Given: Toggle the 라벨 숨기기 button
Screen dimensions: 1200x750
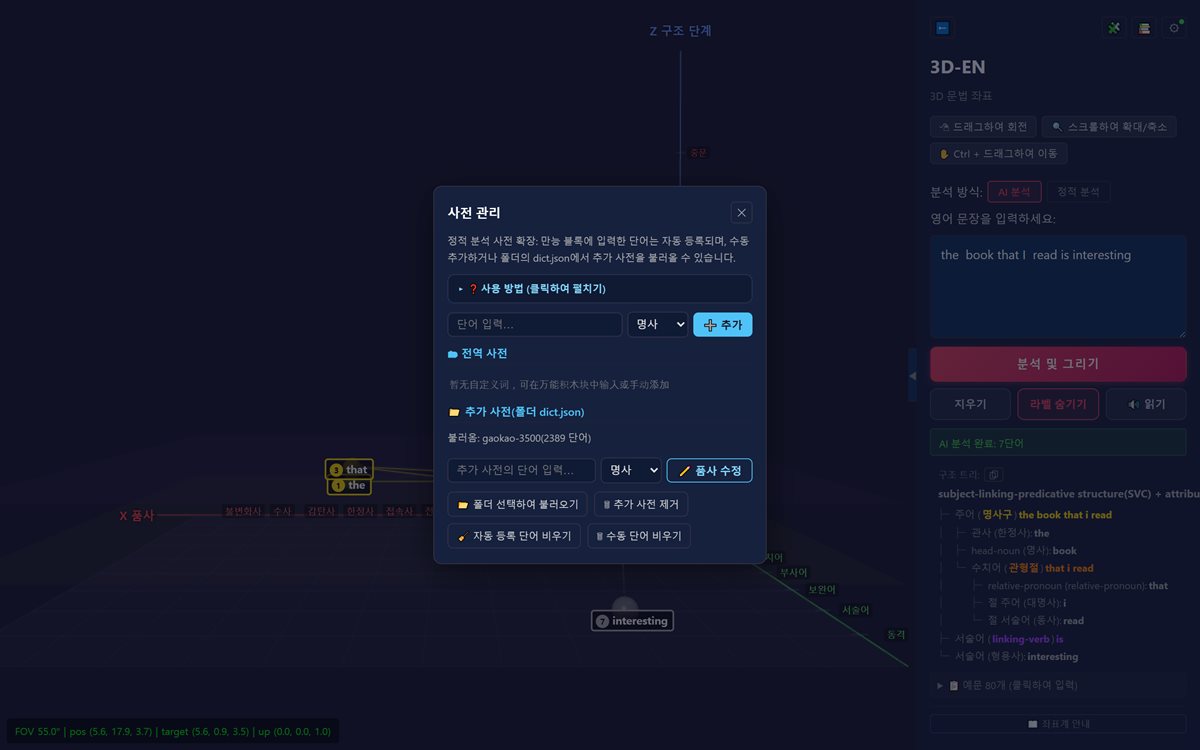Looking at the screenshot, I should (1058, 404).
